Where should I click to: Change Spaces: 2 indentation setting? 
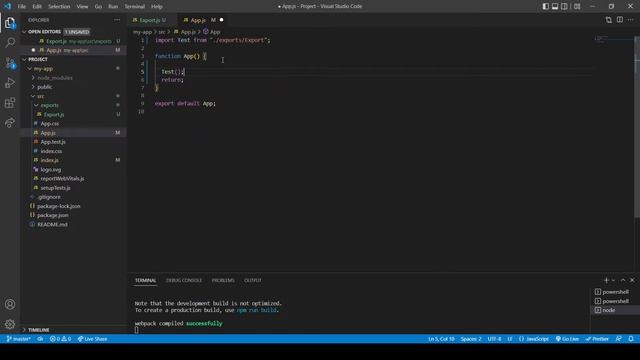(x=471, y=339)
